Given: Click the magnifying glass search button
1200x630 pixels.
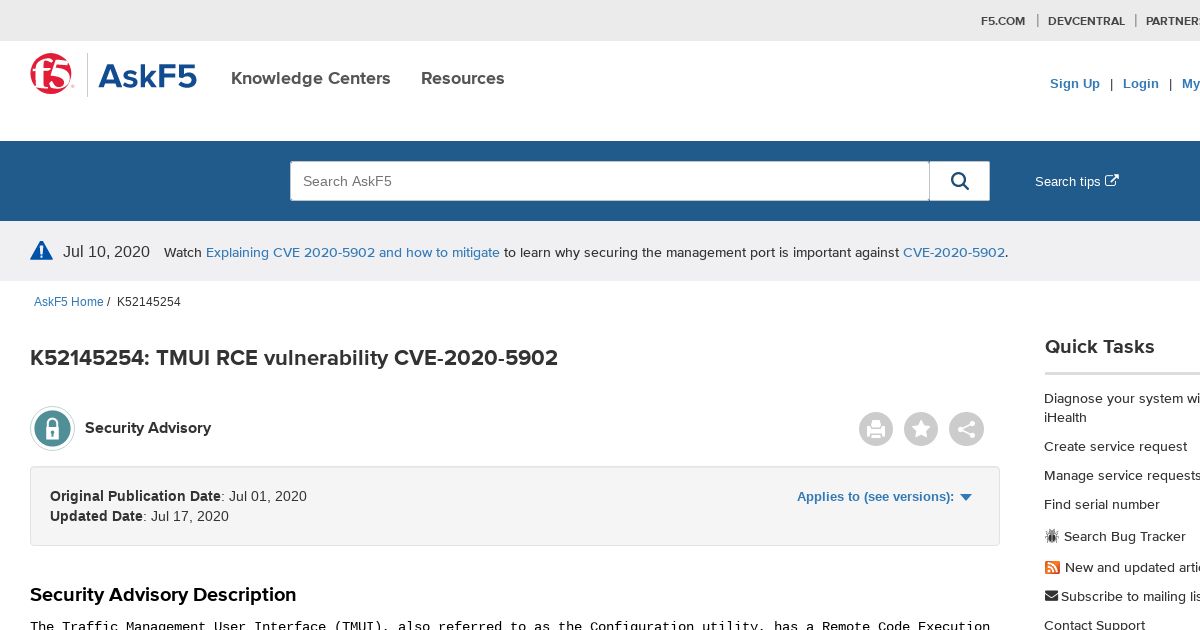Looking at the screenshot, I should click(x=960, y=181).
